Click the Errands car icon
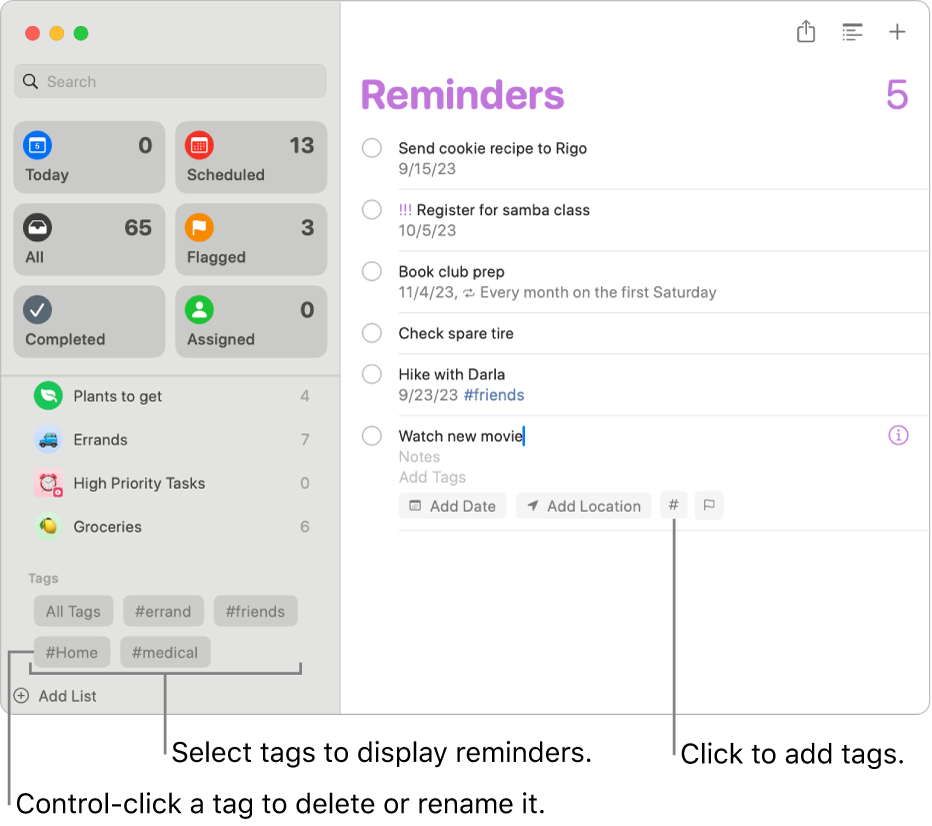Screen dimensions: 932x826 (47, 440)
